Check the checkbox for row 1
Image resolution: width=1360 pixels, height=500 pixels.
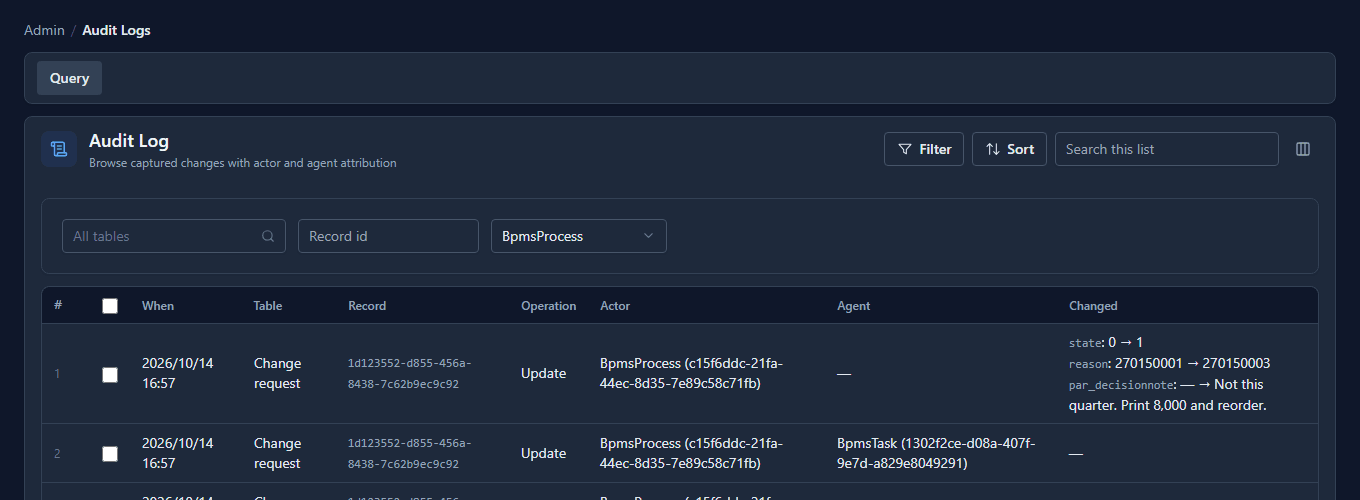tap(110, 374)
